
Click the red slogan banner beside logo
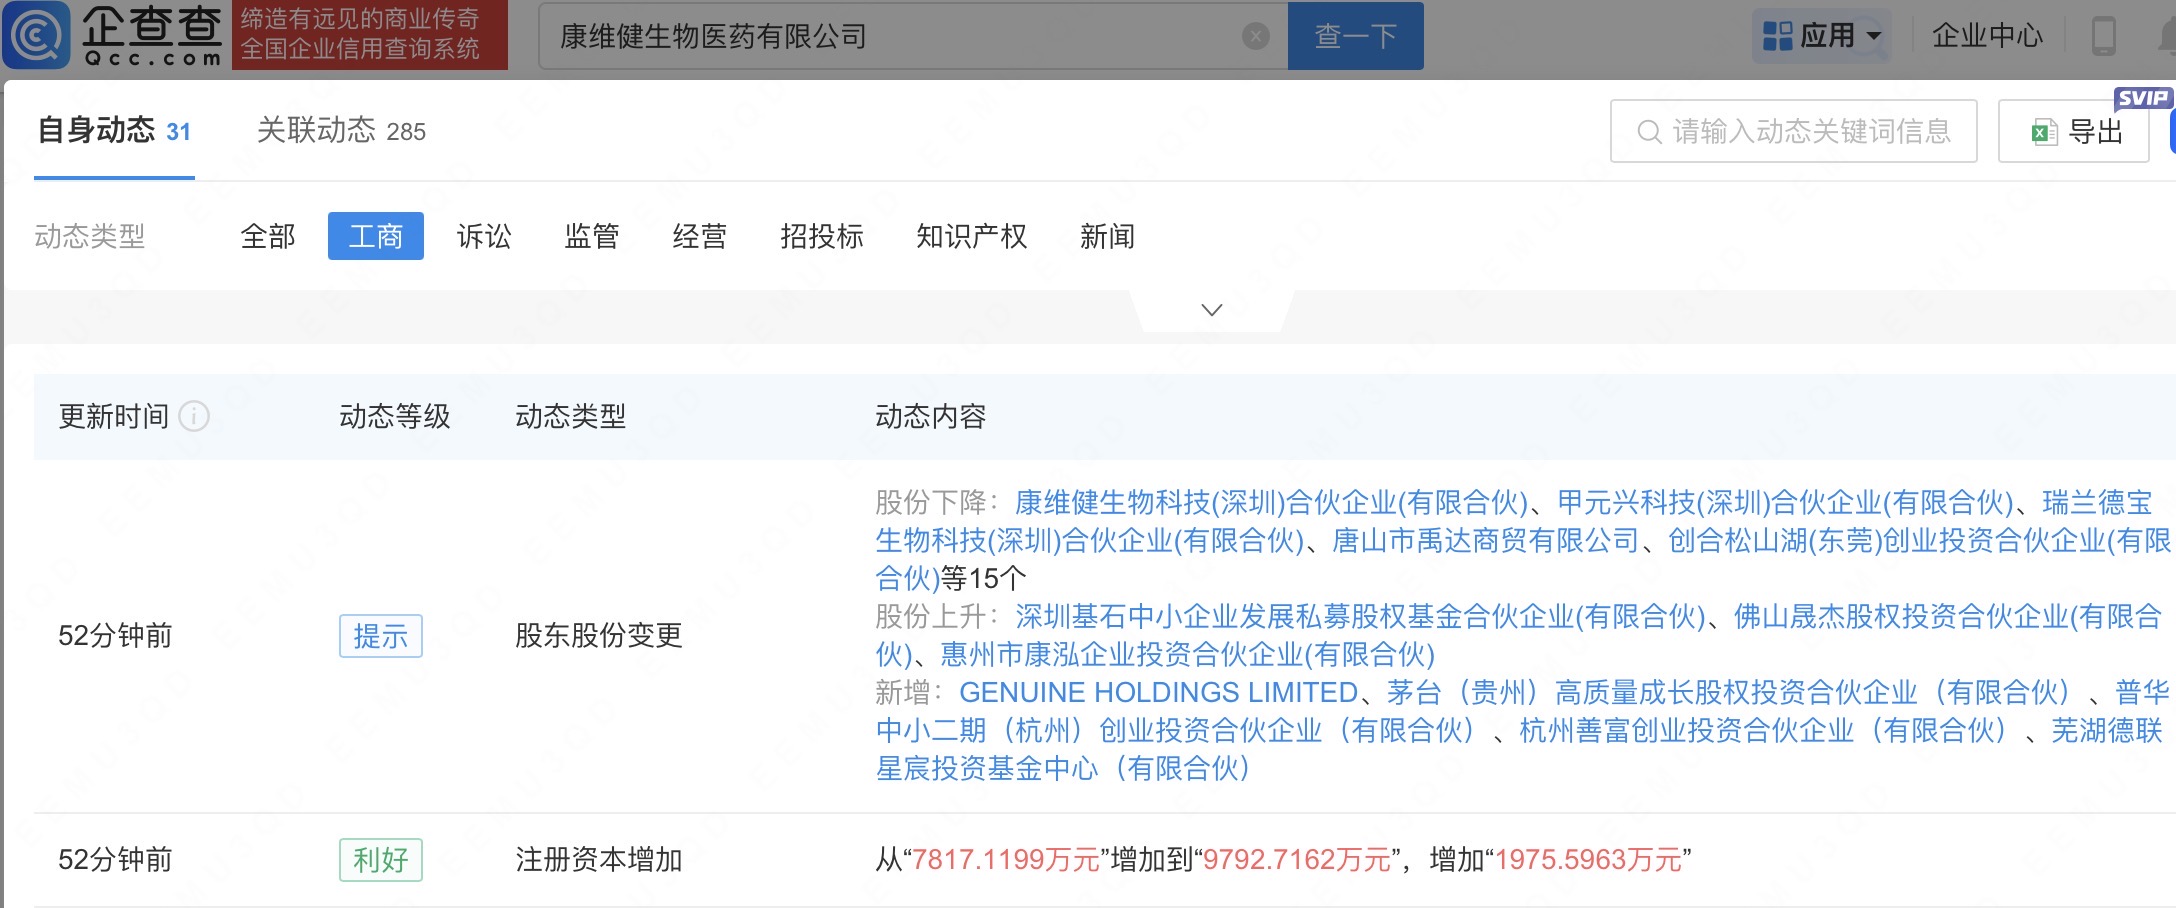[370, 35]
